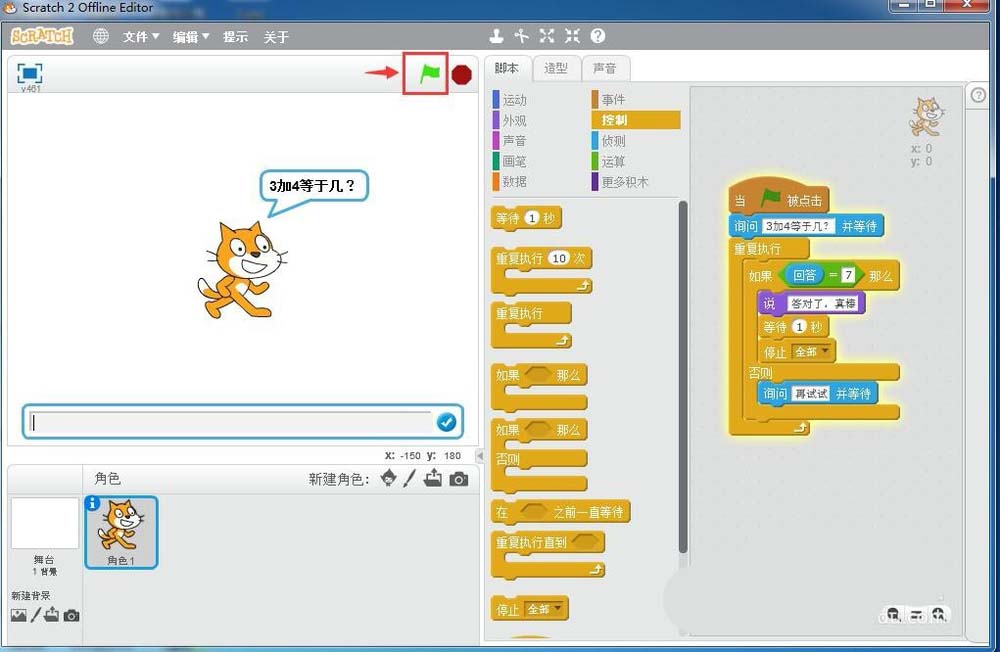The height and width of the screenshot is (652, 1000).
Task: Select the 更多积木 block category
Action: [620, 181]
